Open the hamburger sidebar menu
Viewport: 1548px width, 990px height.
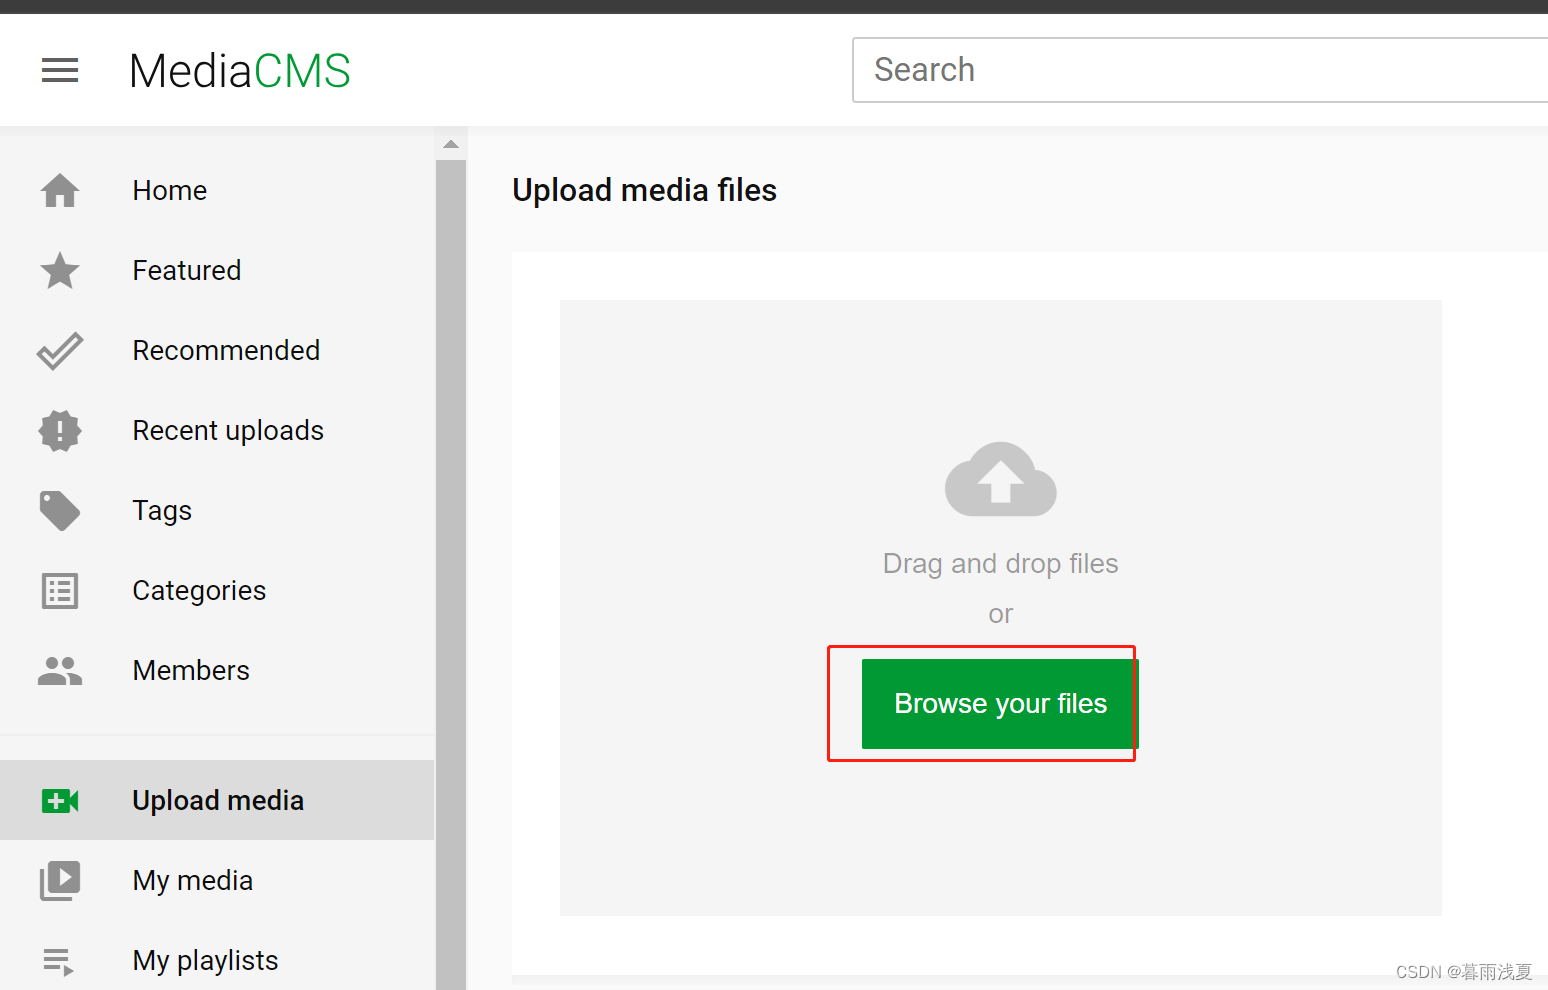click(60, 70)
